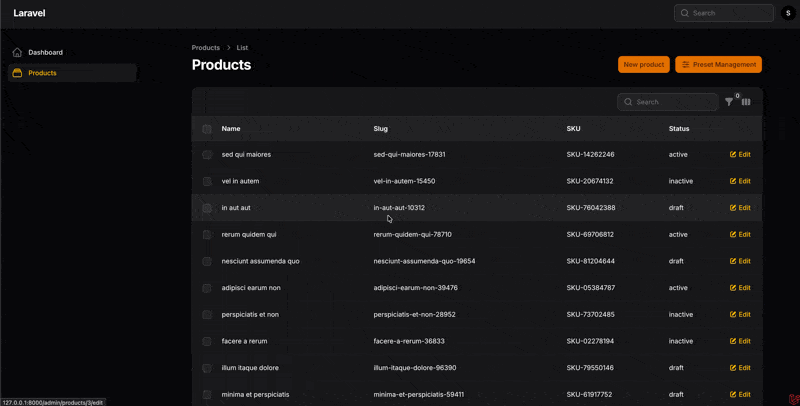This screenshot has height=406, width=800.
Task: Click the SKU column header
Action: [573, 129]
